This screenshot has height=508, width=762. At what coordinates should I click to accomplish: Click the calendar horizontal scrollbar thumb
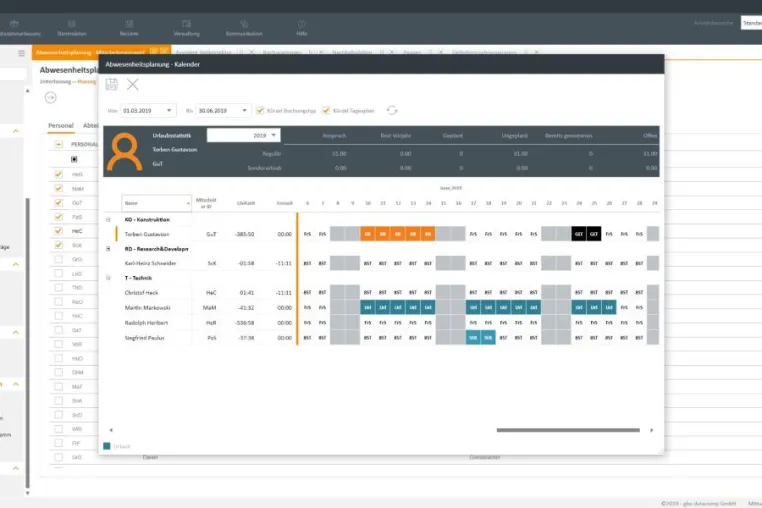pos(568,430)
